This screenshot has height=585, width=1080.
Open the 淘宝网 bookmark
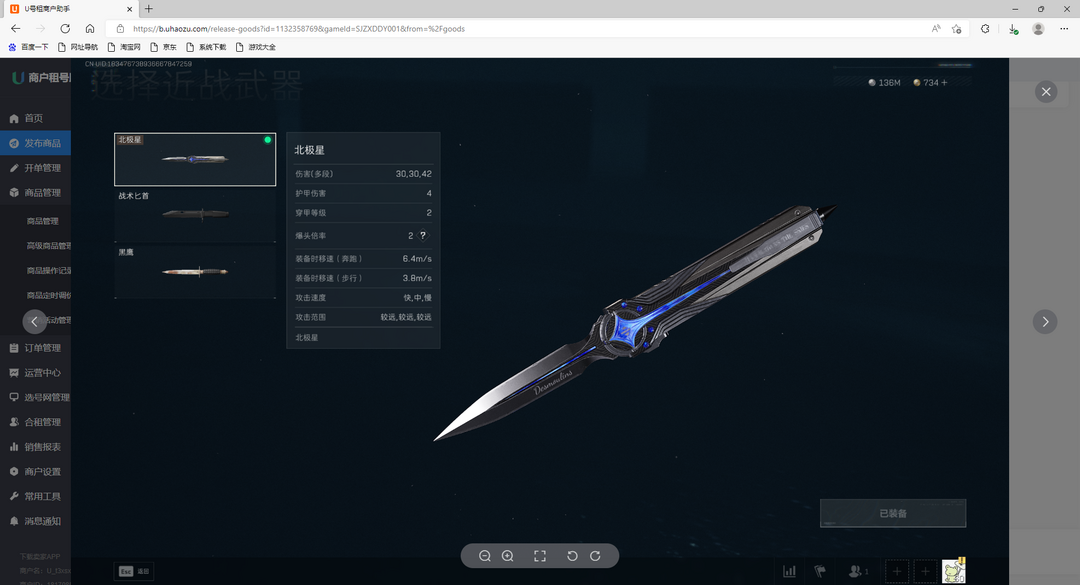(x=124, y=47)
